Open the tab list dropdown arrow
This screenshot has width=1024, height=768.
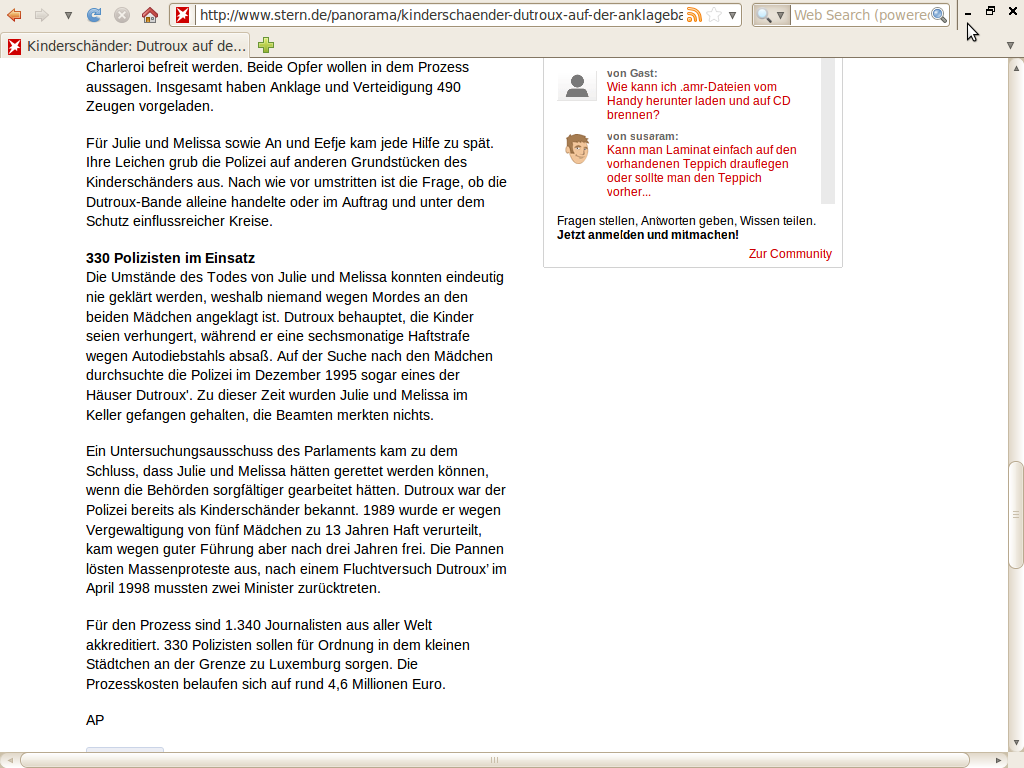(1010, 46)
